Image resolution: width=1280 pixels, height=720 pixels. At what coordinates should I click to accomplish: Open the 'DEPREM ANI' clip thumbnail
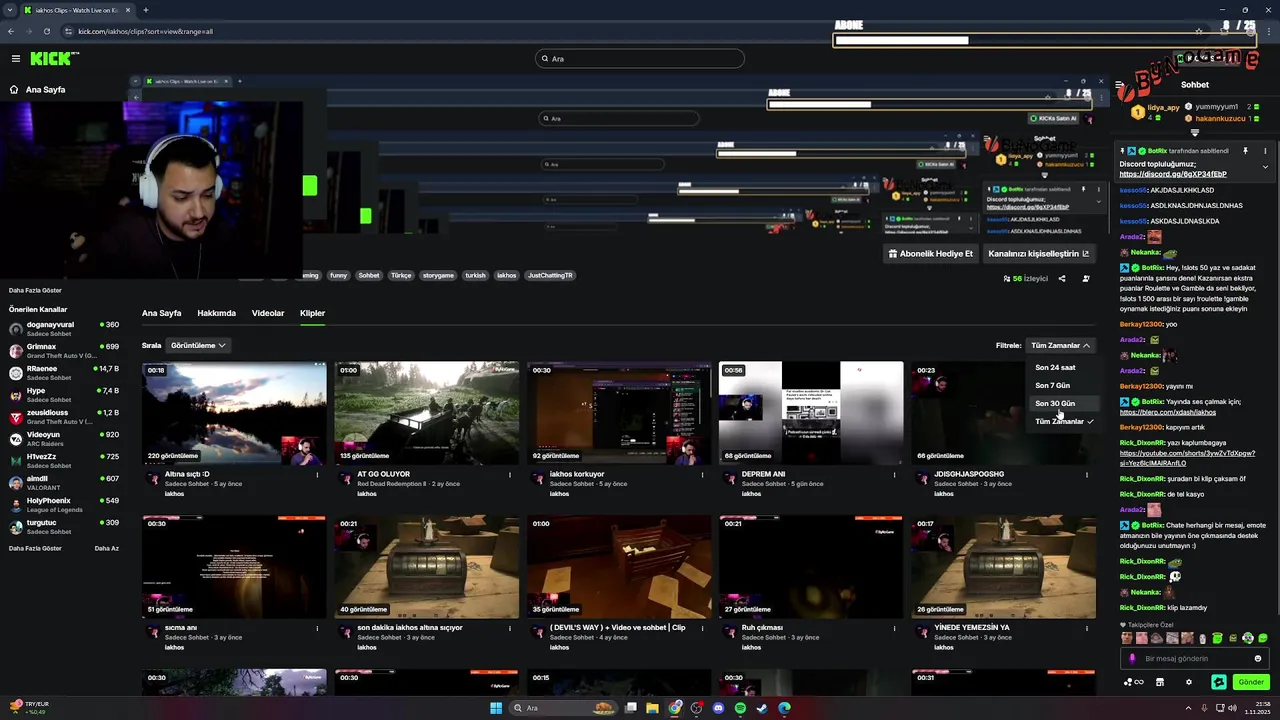coord(811,413)
